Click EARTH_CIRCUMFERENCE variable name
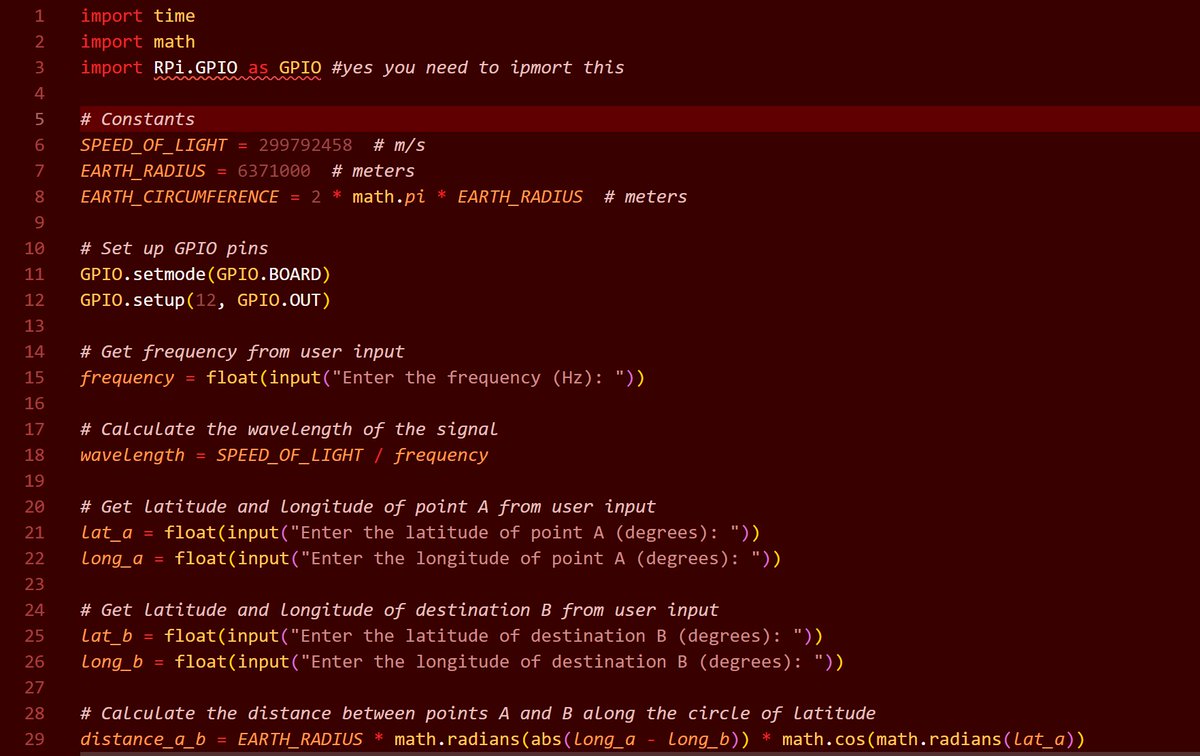 click(180, 197)
